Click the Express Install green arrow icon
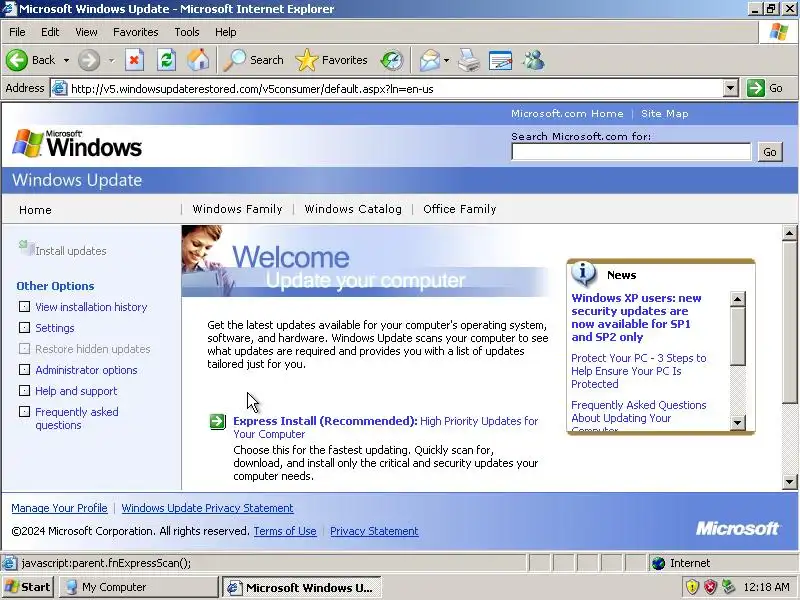 click(218, 421)
